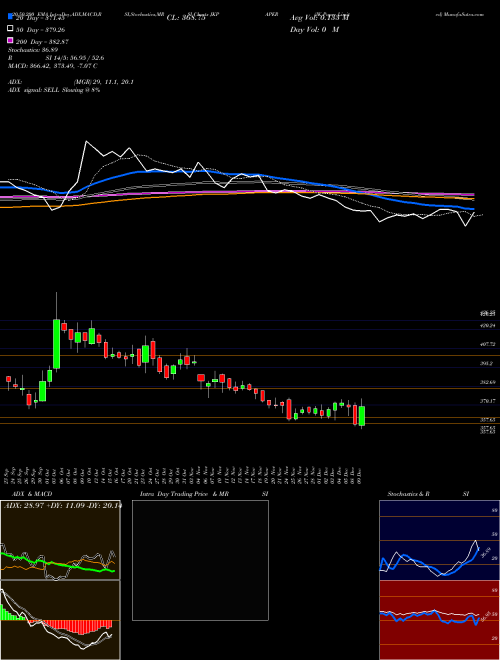Select the '200 Day = 382.87' legend text
The width and height of the screenshot is (500, 660).
43,42
